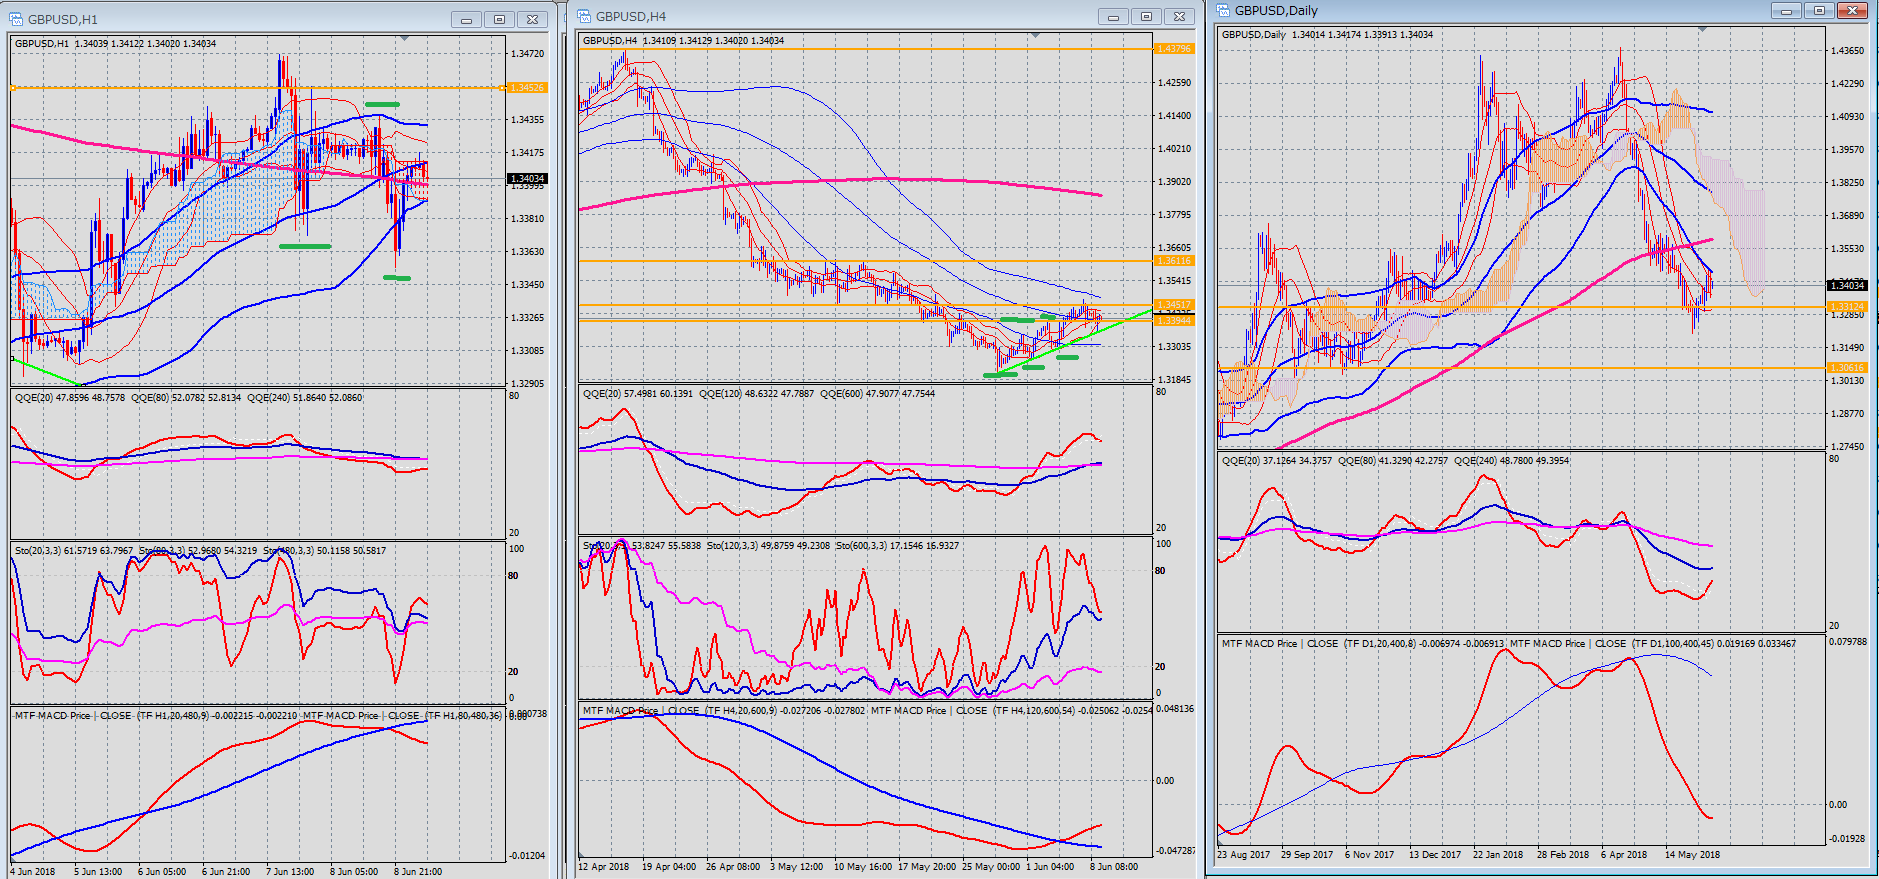1879x879 pixels.
Task: Close the GBPUSD,Daily chart window
Action: pyautogui.click(x=1853, y=10)
